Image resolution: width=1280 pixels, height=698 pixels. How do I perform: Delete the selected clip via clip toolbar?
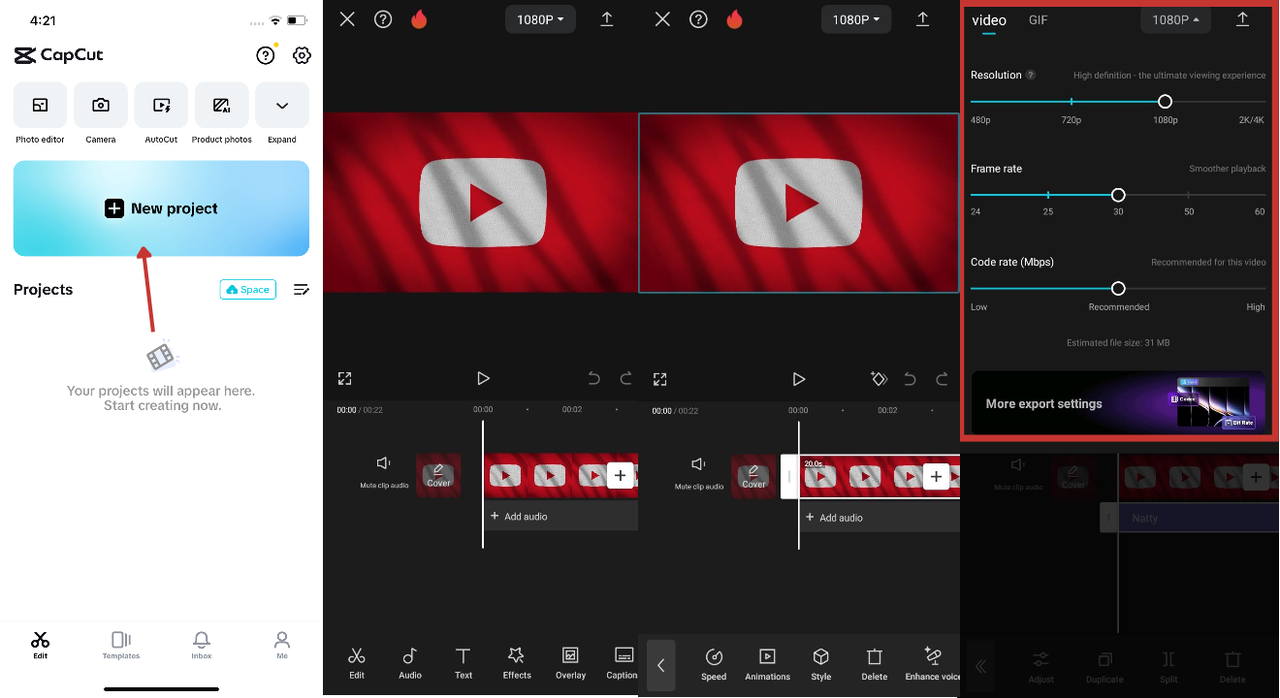tap(874, 664)
